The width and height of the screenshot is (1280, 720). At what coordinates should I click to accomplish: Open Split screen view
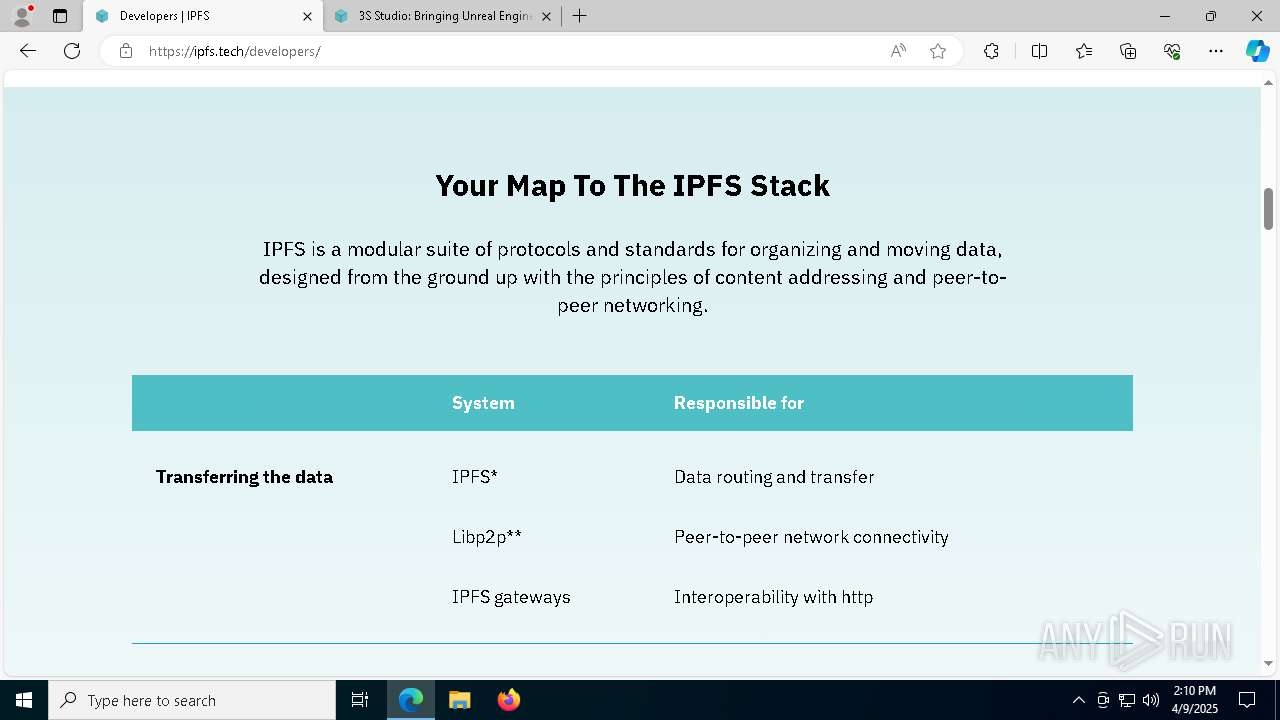[x=1039, y=51]
